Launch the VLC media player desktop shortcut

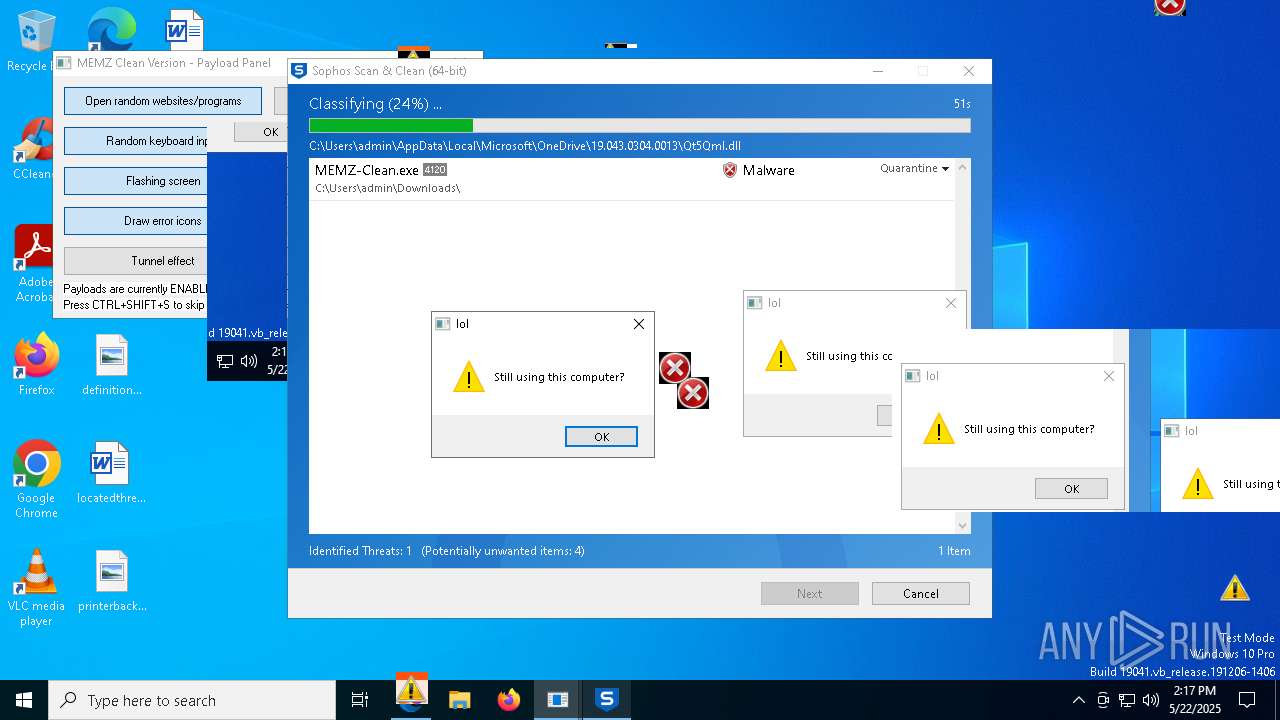coord(36,588)
